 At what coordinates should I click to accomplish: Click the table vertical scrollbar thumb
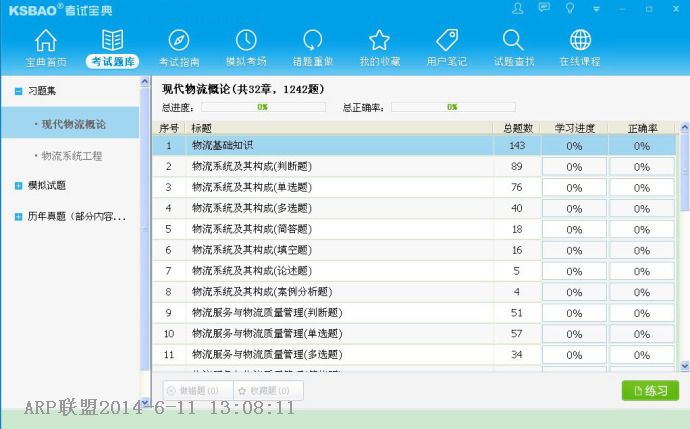[685, 171]
